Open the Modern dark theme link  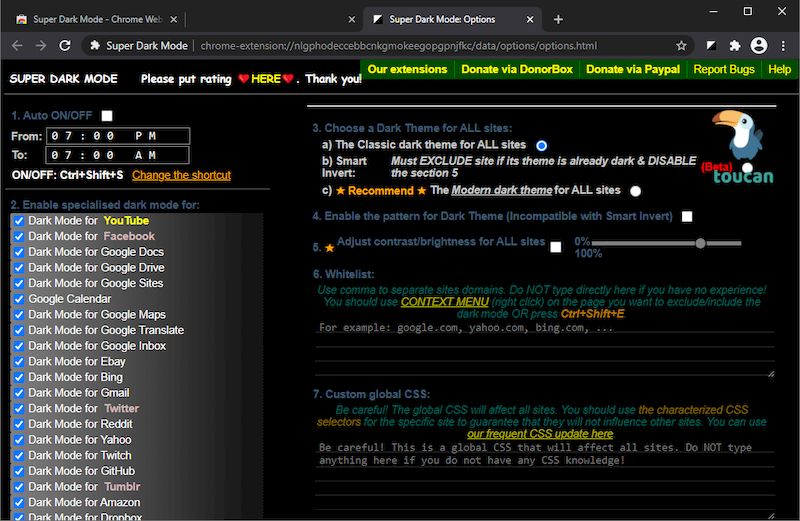pyautogui.click(x=502, y=190)
